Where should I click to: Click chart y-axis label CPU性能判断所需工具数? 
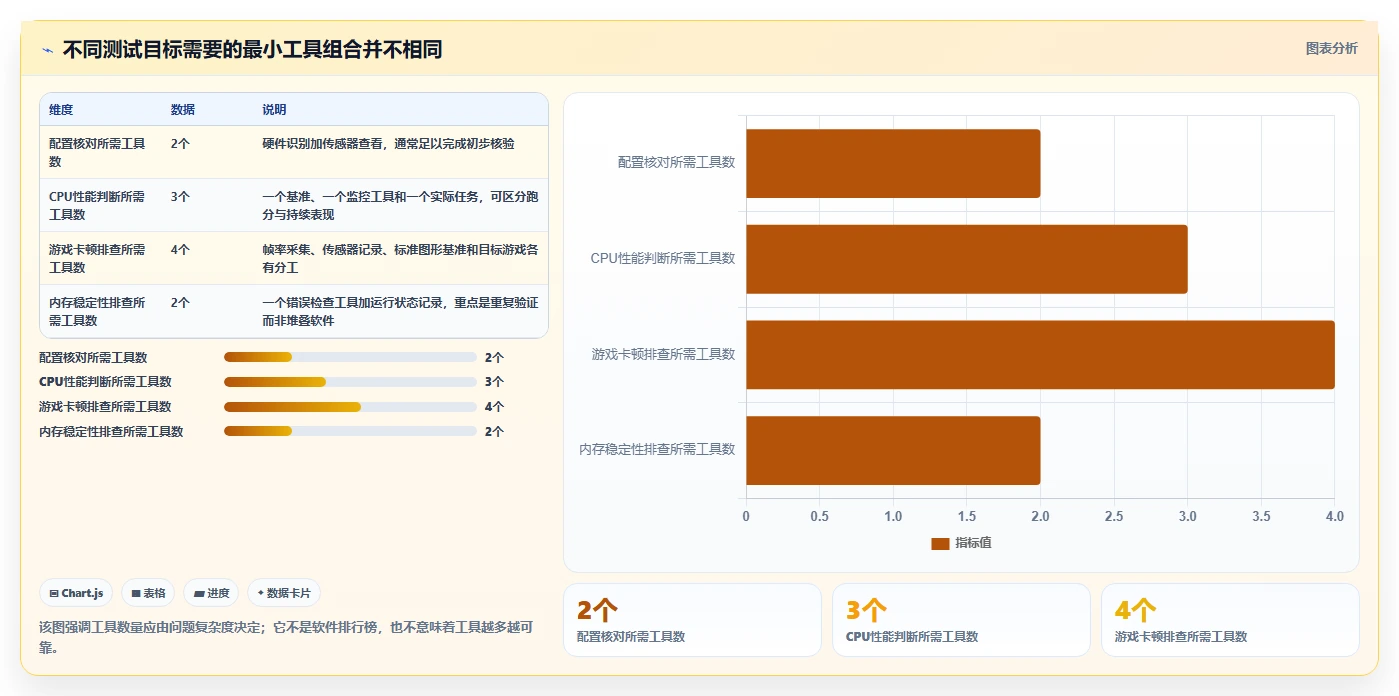pyautogui.click(x=663, y=258)
